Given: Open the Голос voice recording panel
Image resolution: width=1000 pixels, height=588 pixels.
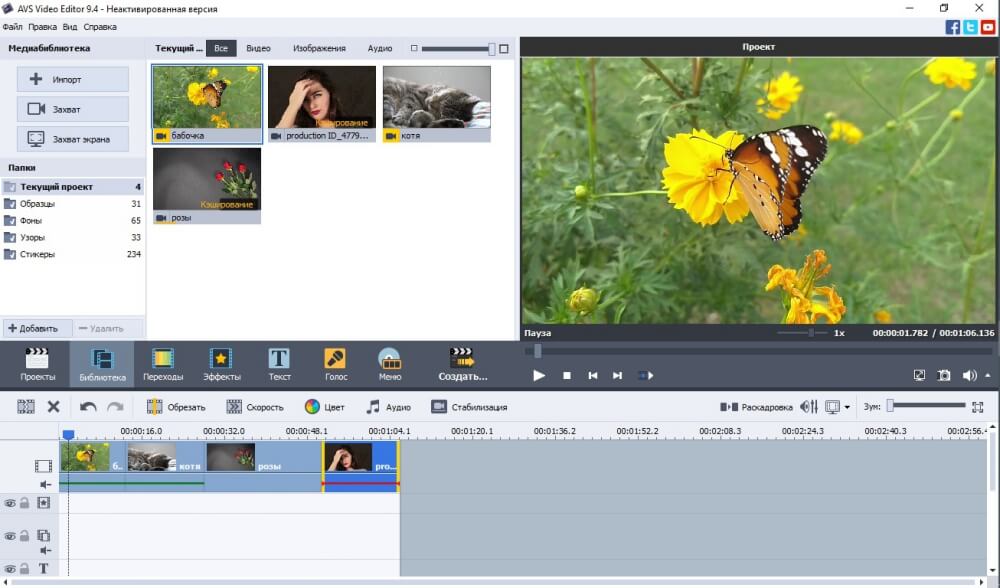Looking at the screenshot, I should pos(335,365).
